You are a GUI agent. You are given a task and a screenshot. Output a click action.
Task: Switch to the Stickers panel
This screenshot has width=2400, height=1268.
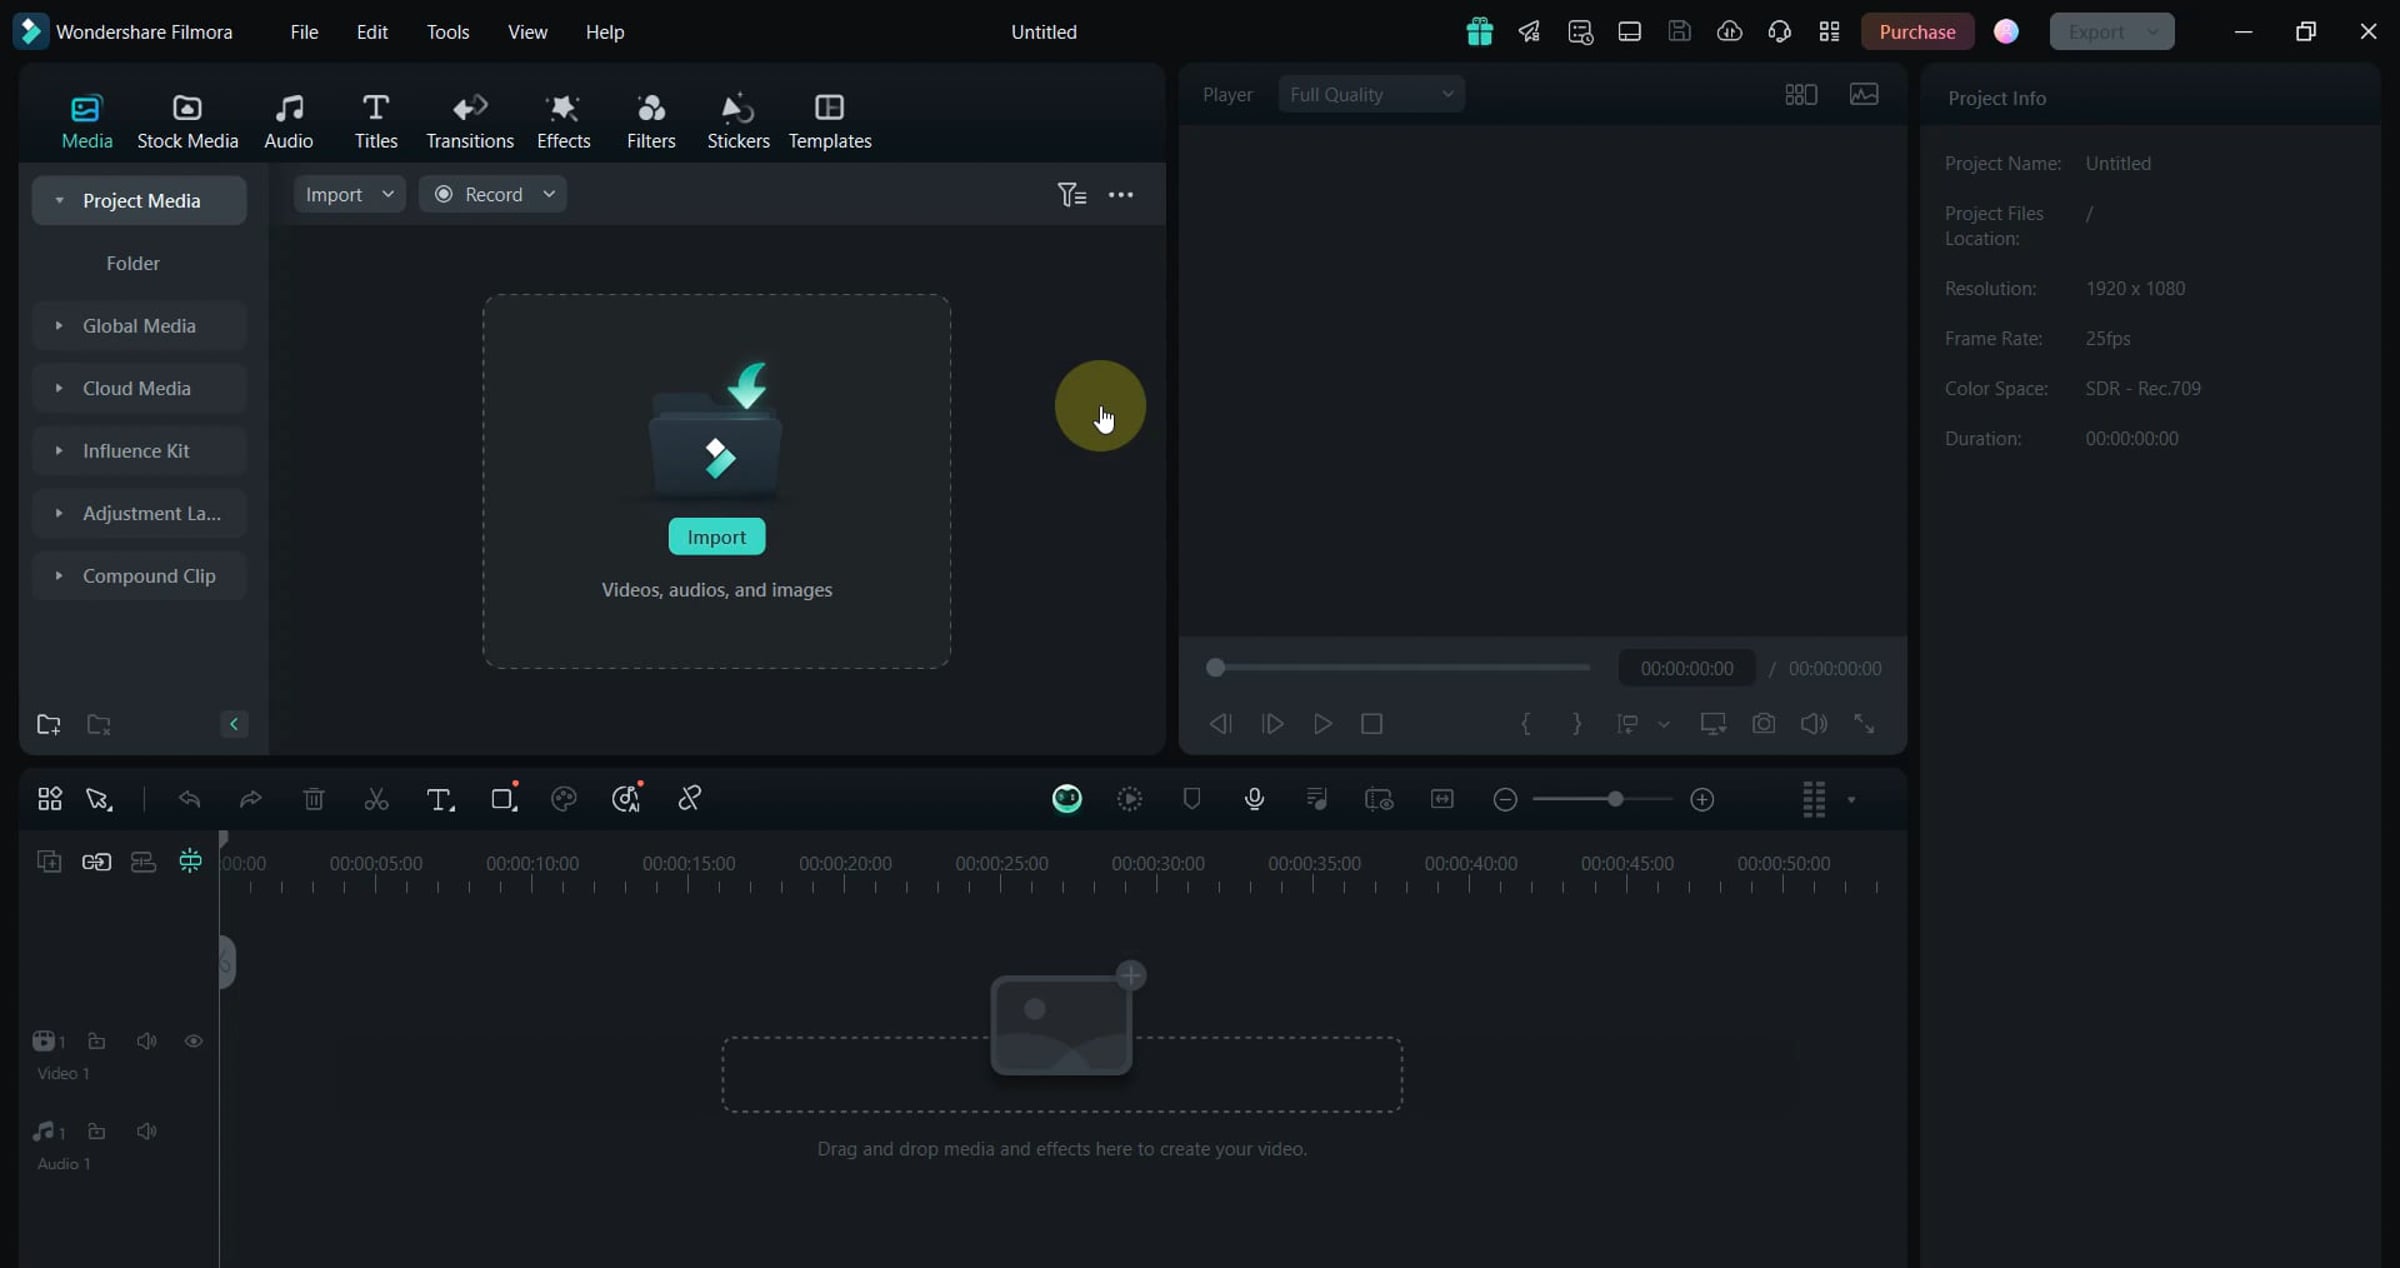pos(738,118)
